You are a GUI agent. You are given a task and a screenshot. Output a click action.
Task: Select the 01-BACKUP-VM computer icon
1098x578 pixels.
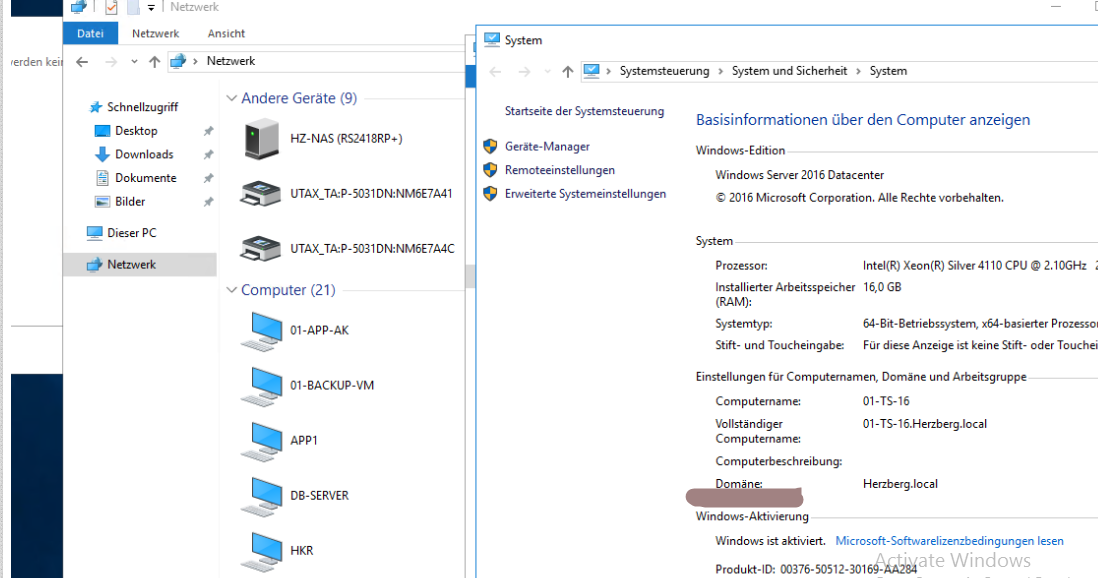261,386
